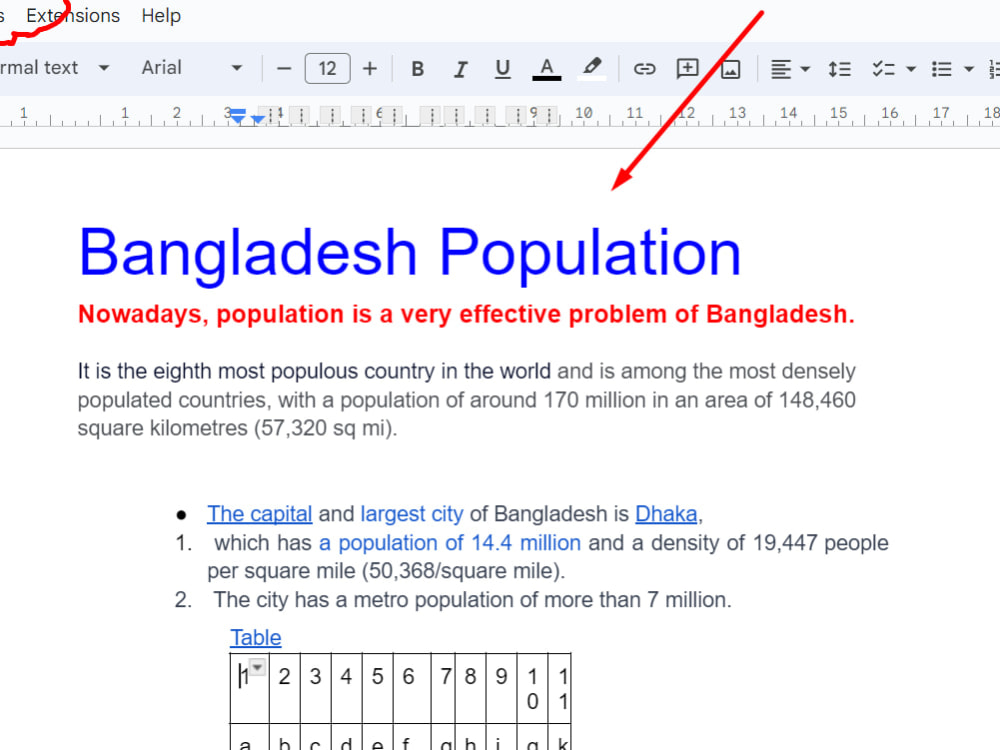The image size is (1000, 750).
Task: Open the Help menu
Action: pyautogui.click(x=161, y=15)
